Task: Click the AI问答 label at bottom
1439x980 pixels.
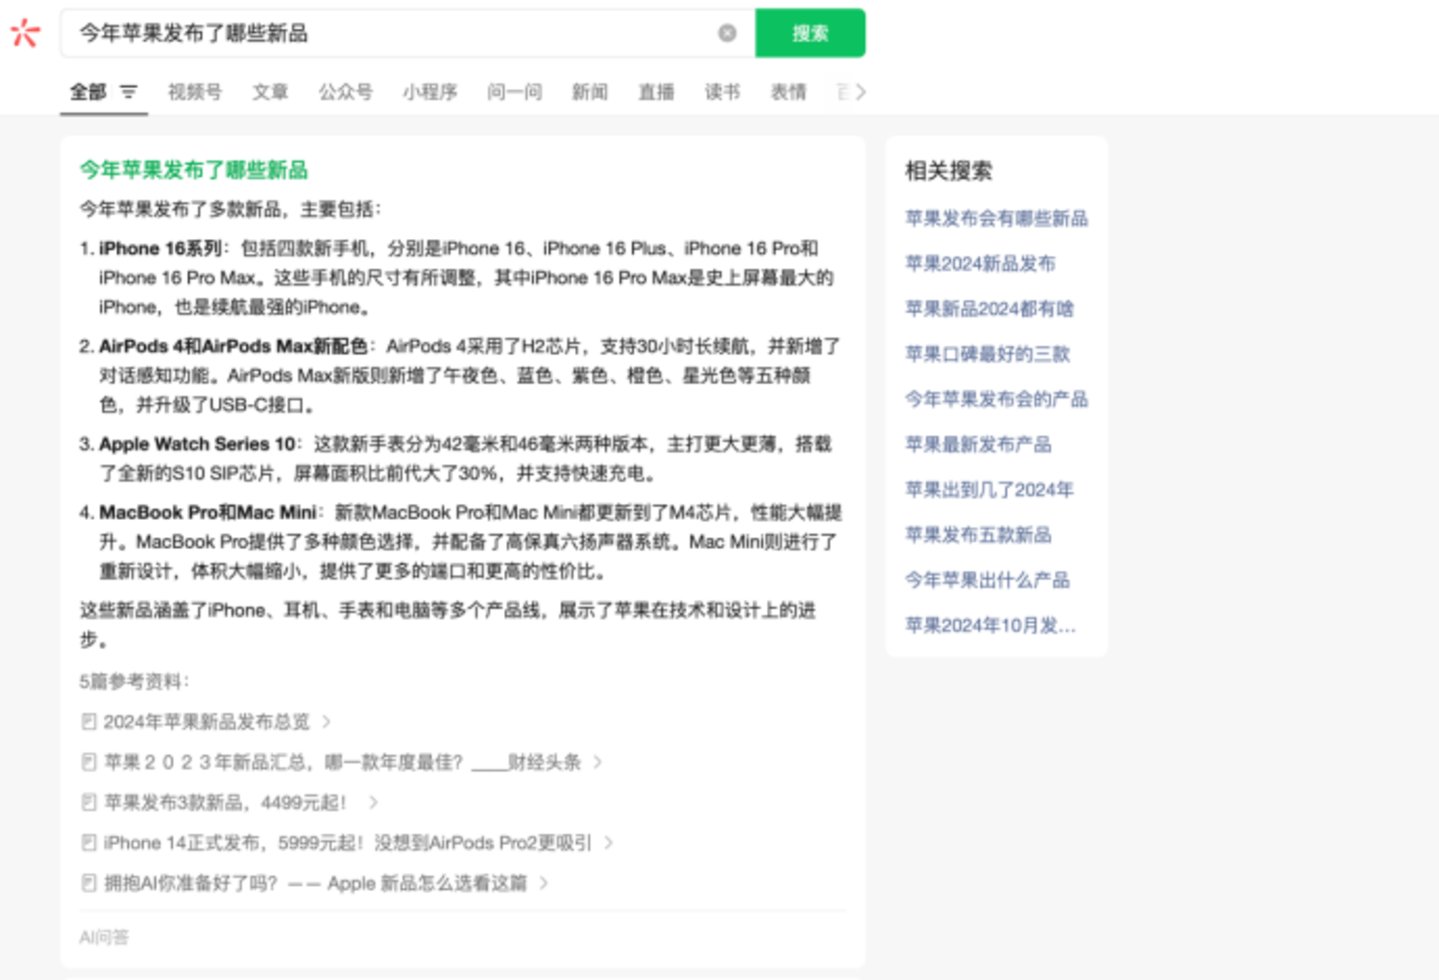Action: pos(104,937)
